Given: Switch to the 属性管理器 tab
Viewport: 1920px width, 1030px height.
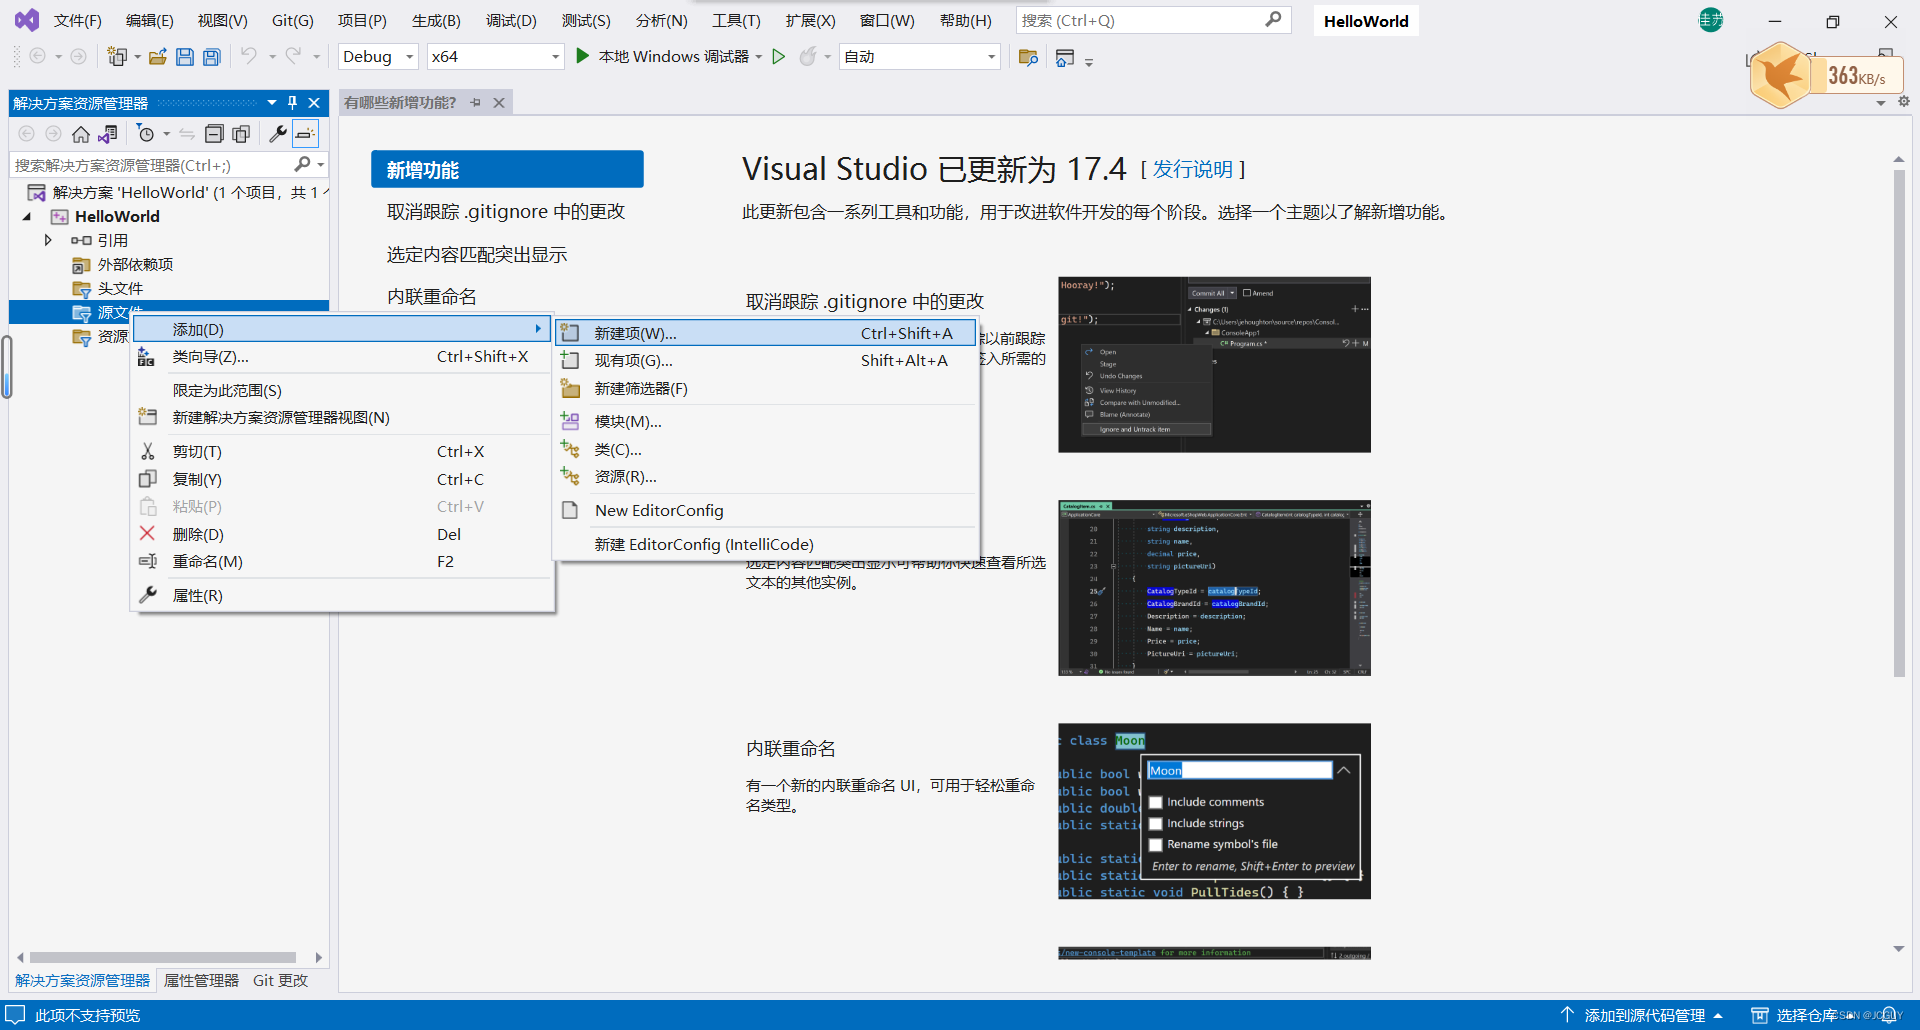Looking at the screenshot, I should pos(200,981).
